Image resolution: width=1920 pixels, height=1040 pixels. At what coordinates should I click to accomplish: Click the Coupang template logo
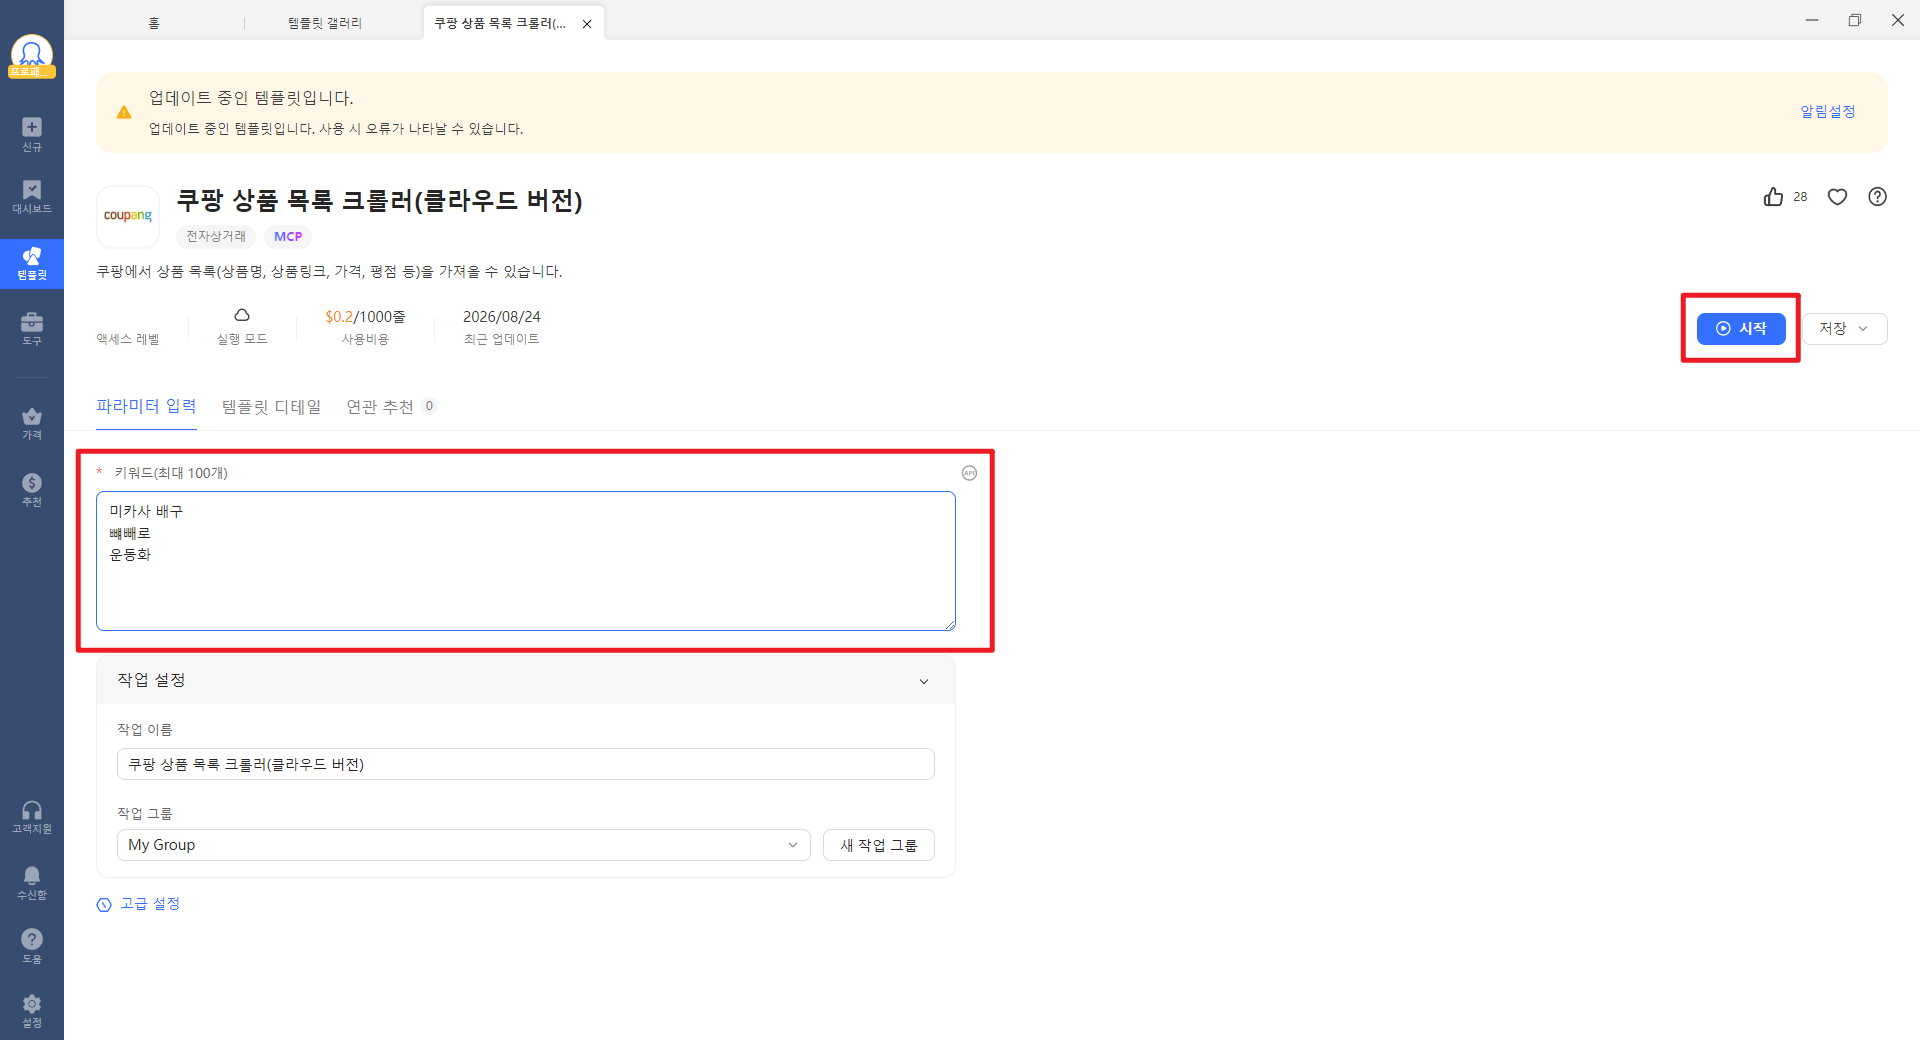pyautogui.click(x=128, y=216)
